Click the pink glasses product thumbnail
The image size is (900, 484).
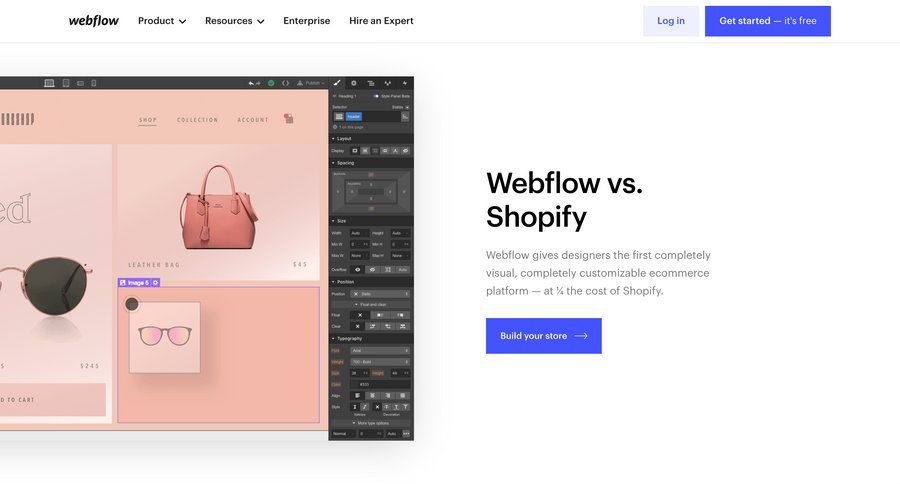point(165,337)
